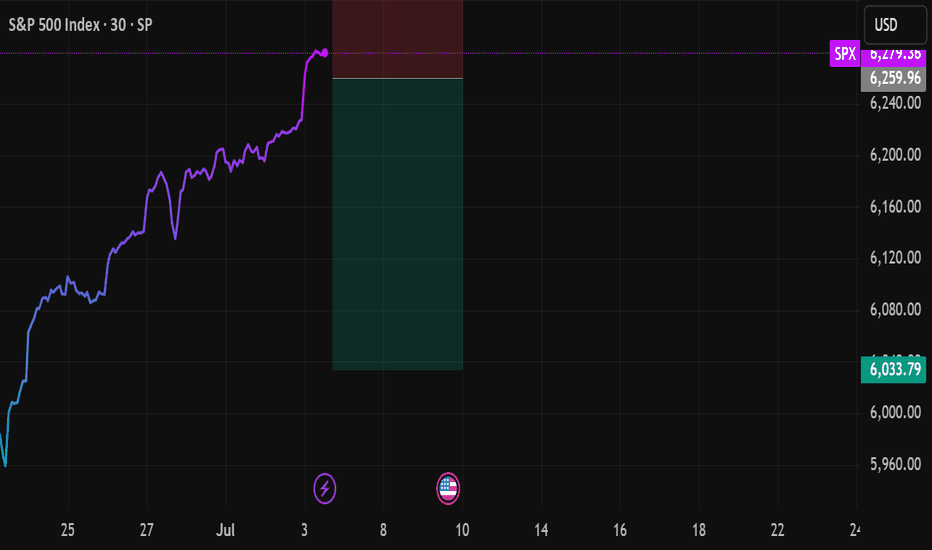The width and height of the screenshot is (932, 550).
Task: Click the 22 date label on time axis
Action: pyautogui.click(x=777, y=530)
